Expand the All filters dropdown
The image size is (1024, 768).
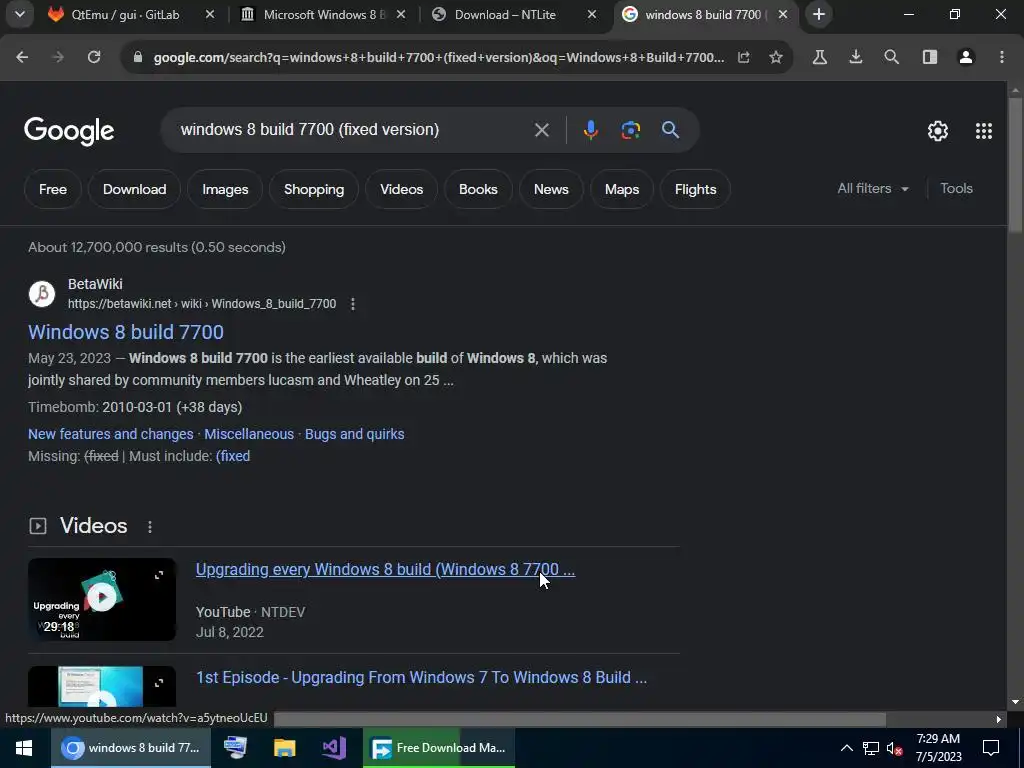873,188
